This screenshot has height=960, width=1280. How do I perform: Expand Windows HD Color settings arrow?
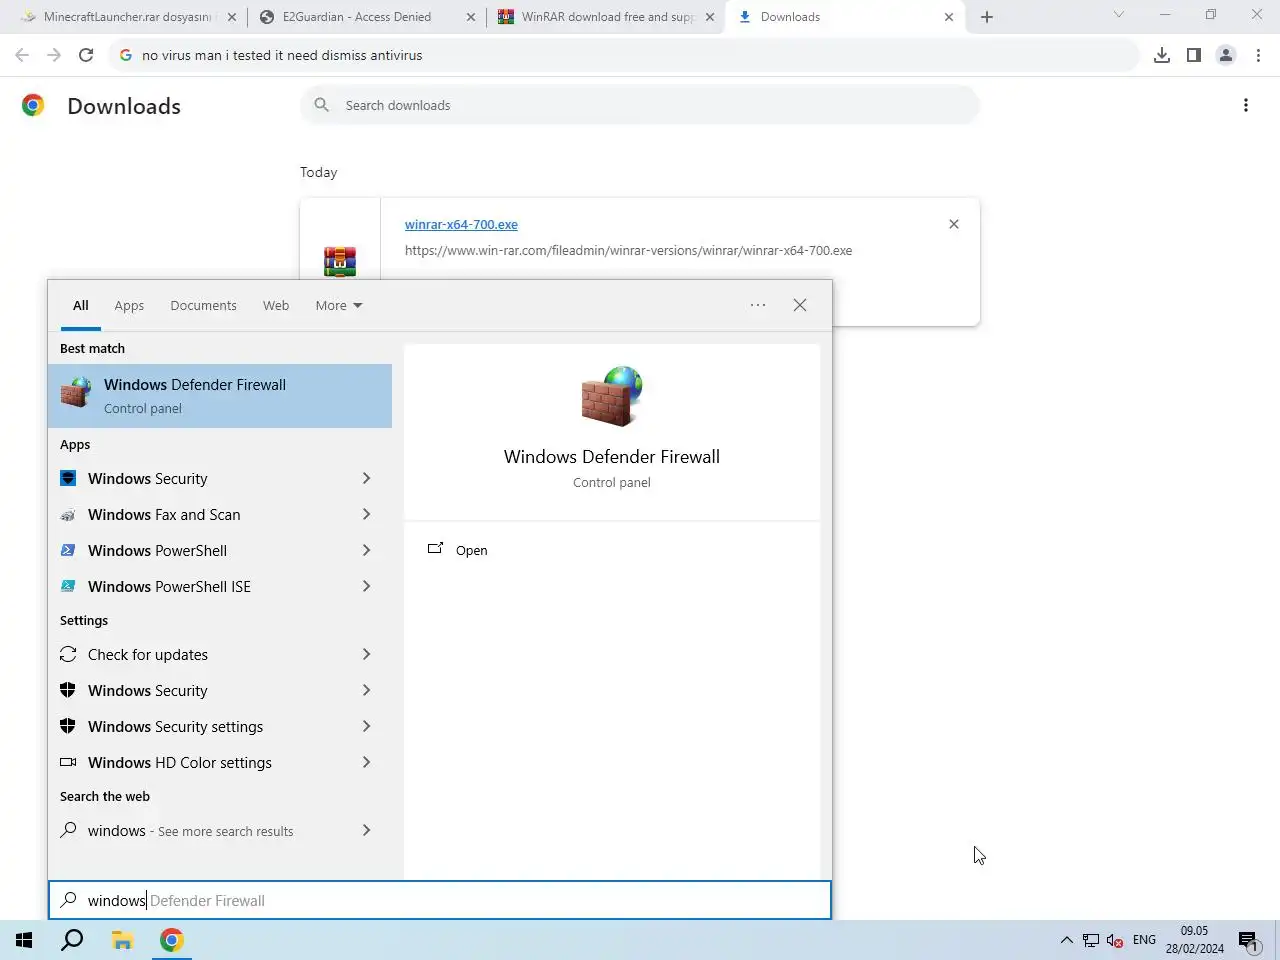pos(366,763)
